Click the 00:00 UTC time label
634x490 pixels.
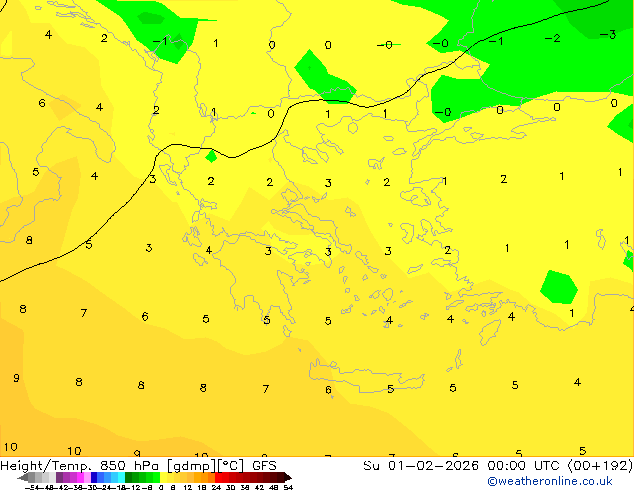point(500,465)
